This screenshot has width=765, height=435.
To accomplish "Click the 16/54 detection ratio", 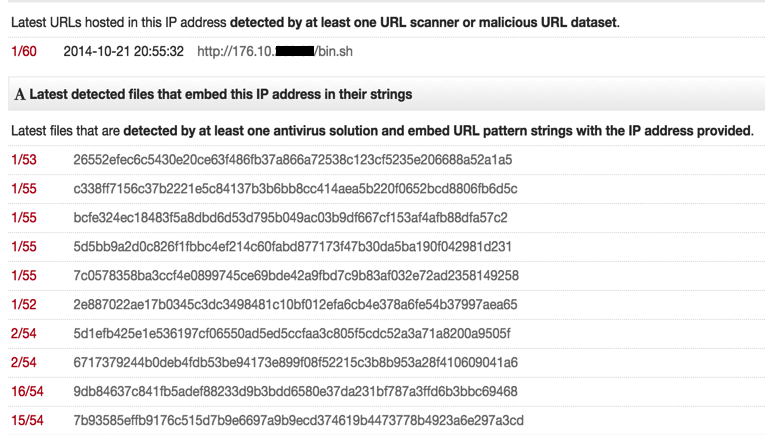I will click(27, 392).
